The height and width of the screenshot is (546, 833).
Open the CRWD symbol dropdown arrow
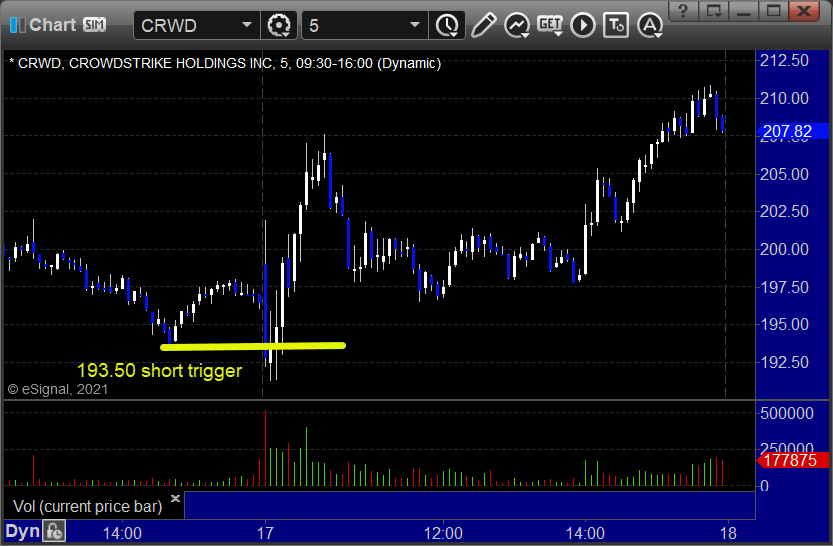(x=246, y=25)
